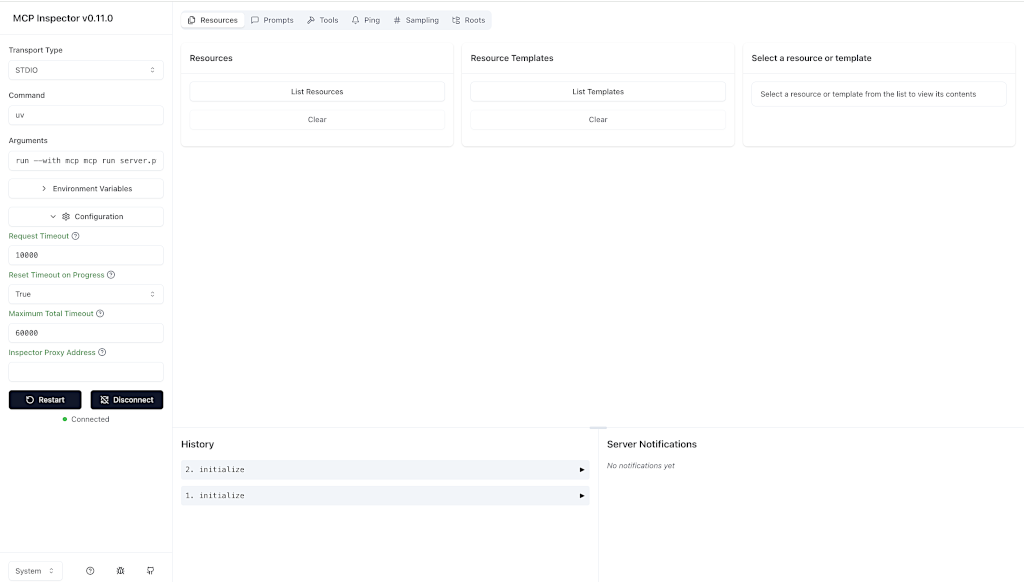Viewport: 1024px width, 582px height.
Task: Click the Maximum Total Timeout field
Action: (86, 333)
